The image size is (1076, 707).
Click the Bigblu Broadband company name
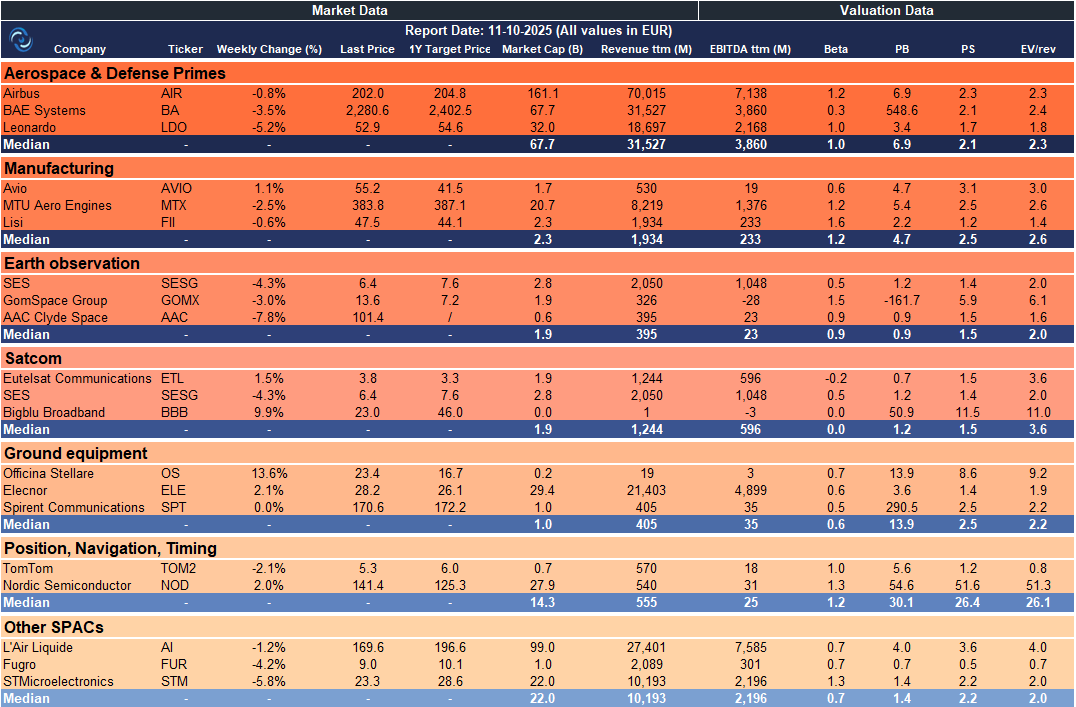coord(54,413)
